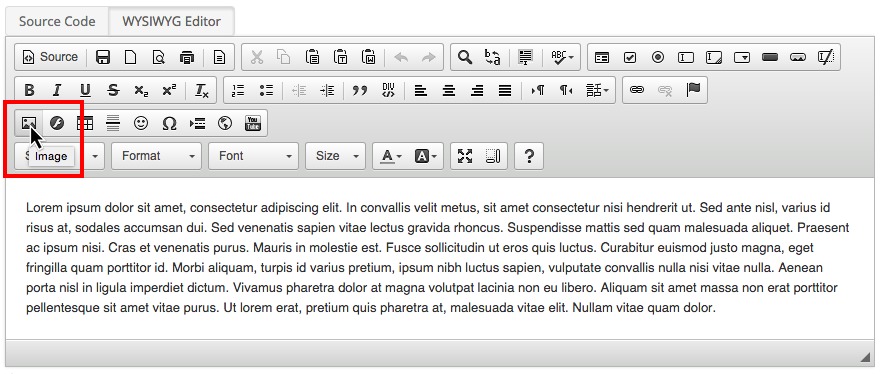
Task: Open the Templates icon
Action: coord(219,57)
